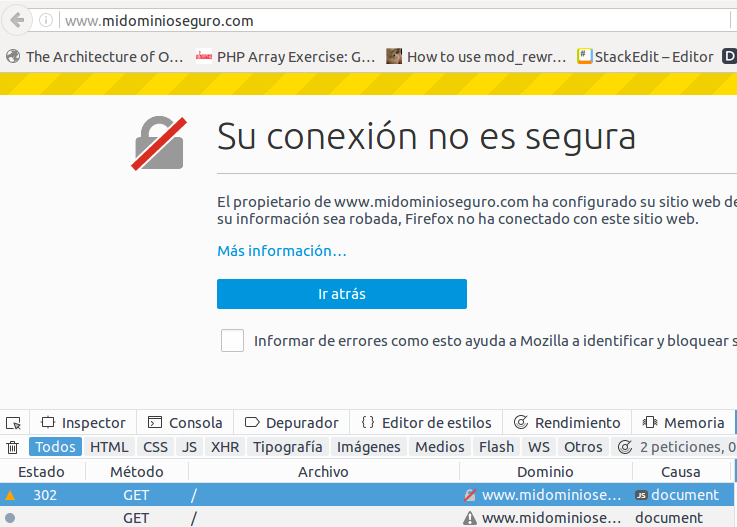
Task: Click the warning triangle in second request's domain
Action: (x=469, y=518)
